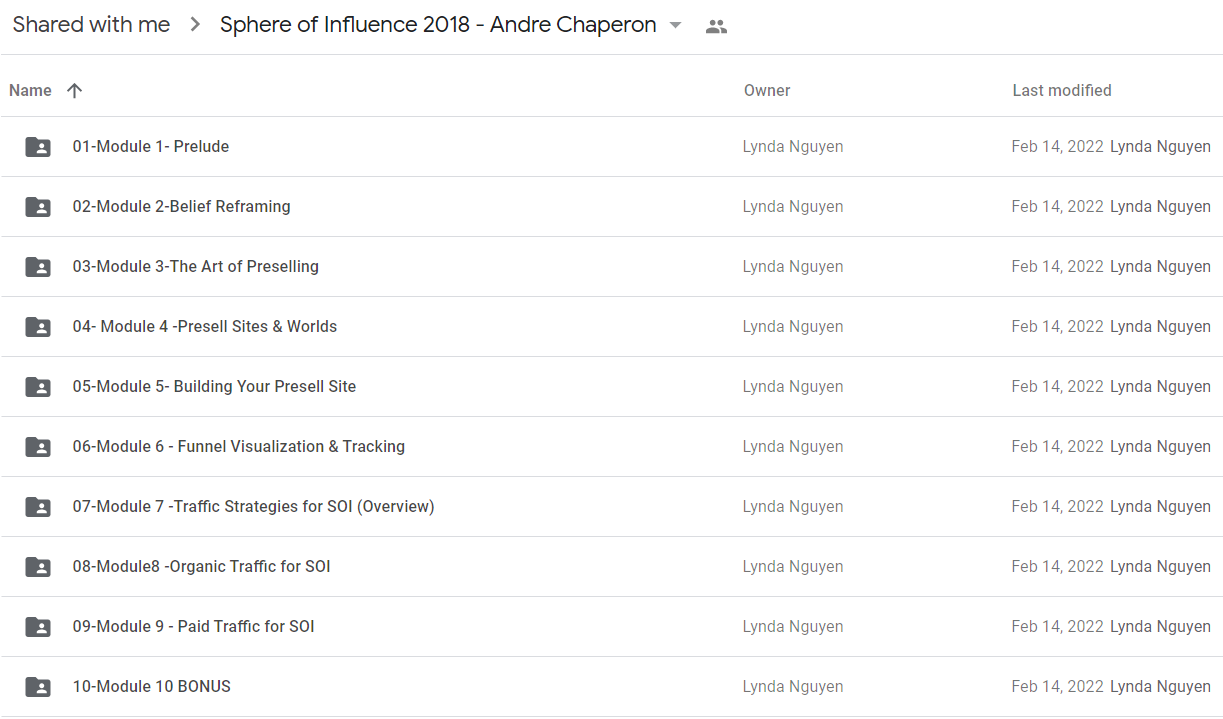The height and width of the screenshot is (719, 1223).
Task: Select 10-Module 10 BONUS folder name
Action: coord(152,686)
